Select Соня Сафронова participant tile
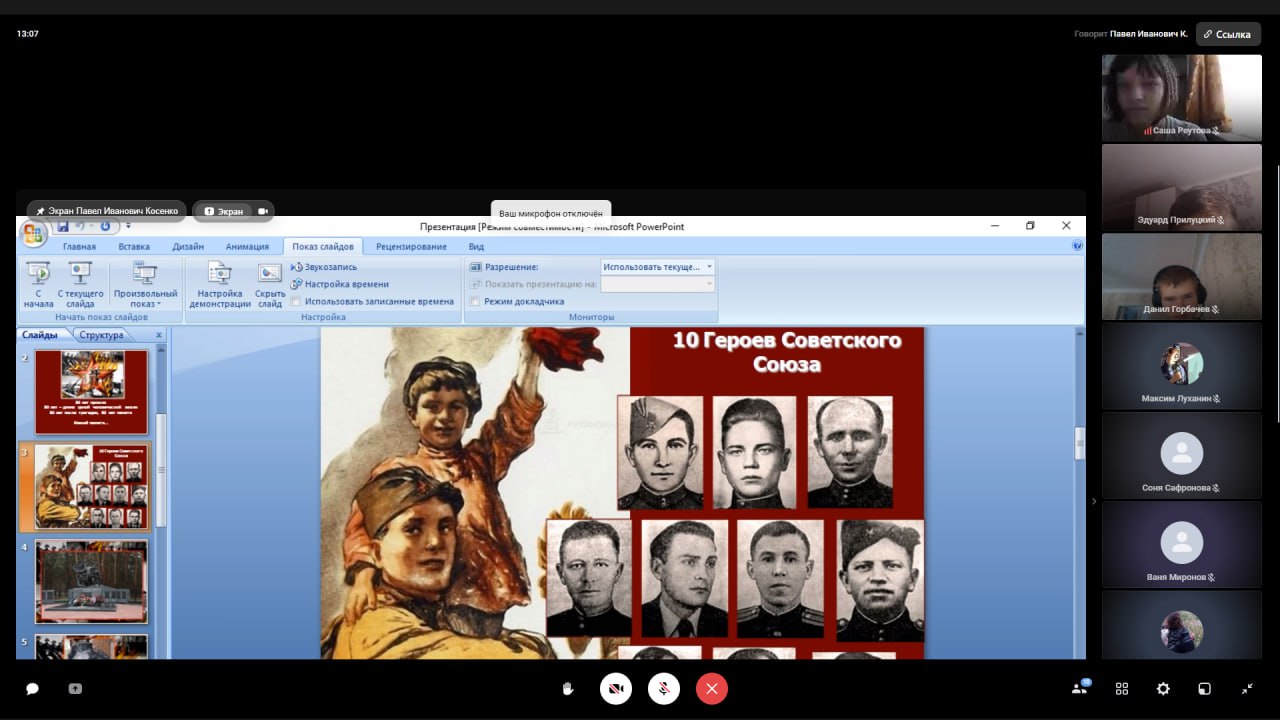 coord(1182,455)
